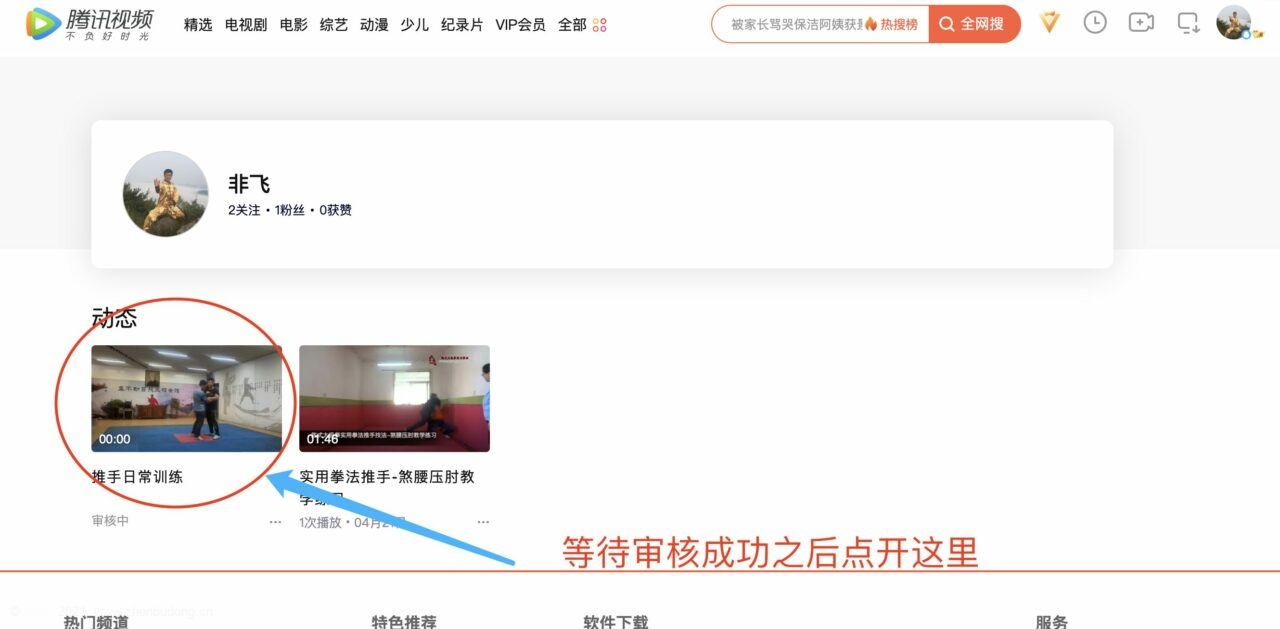Click the flame 热搜榜 icon
This screenshot has height=629, width=1280.
coord(870,24)
